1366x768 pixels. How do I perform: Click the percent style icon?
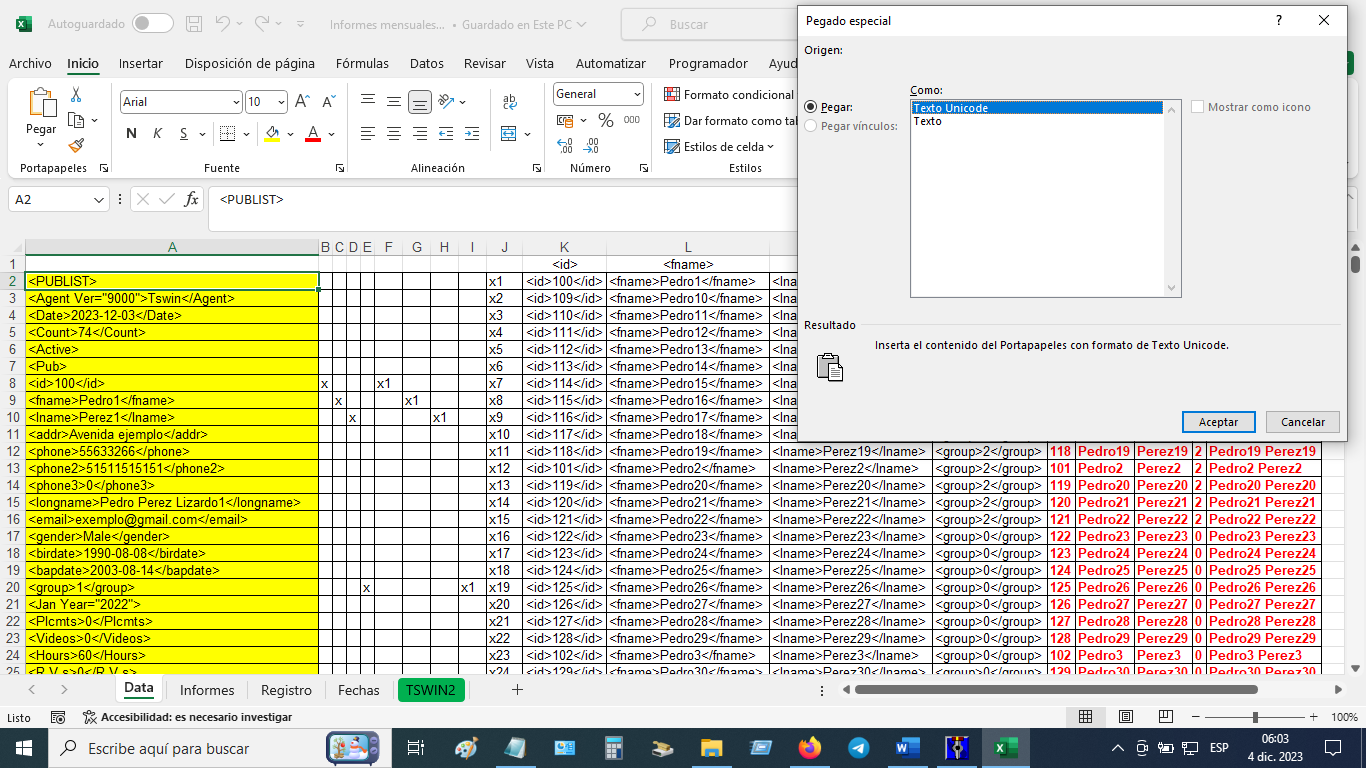click(606, 120)
